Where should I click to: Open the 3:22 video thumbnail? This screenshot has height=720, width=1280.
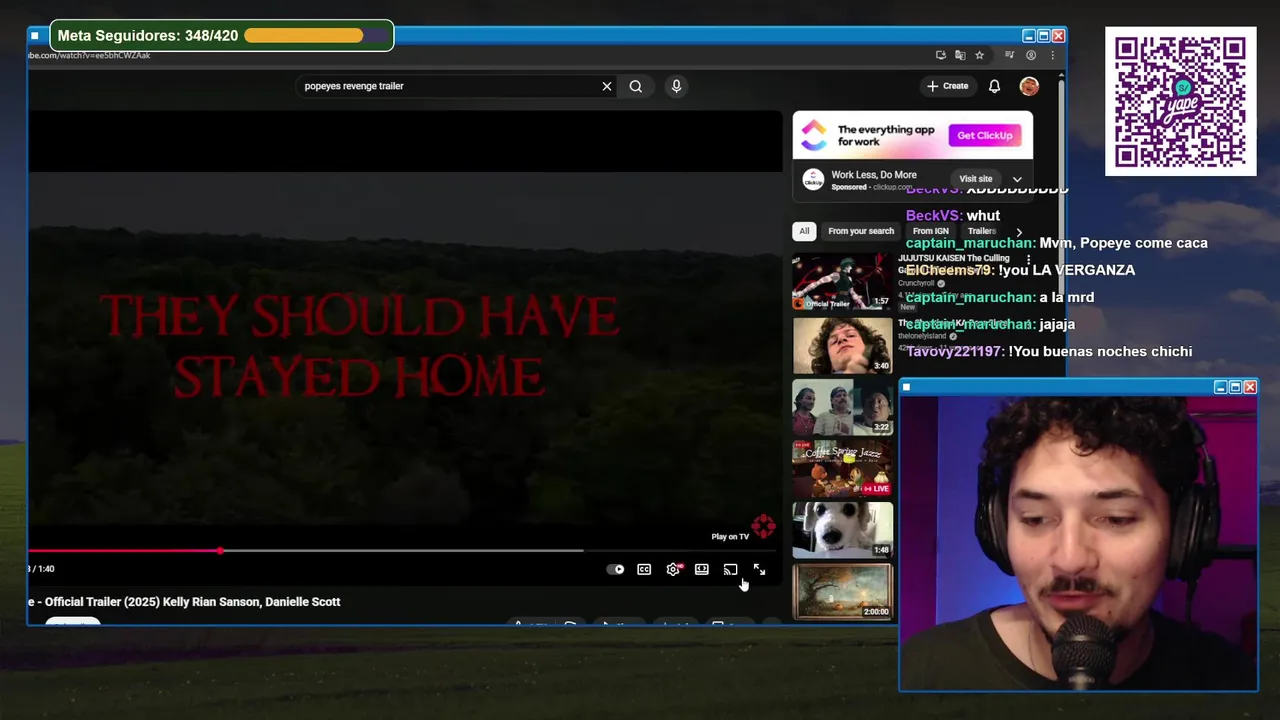tap(842, 407)
